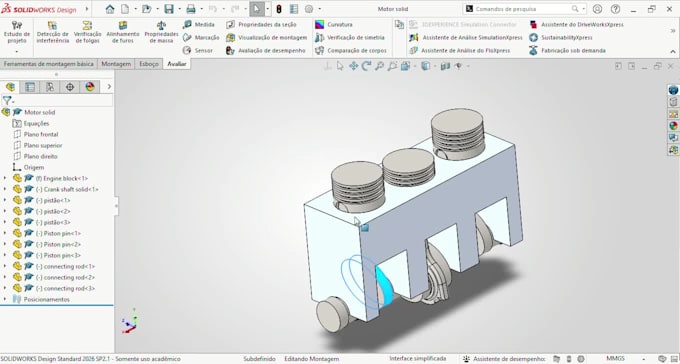Launch Assistente de Análise SimulationXpress
680x364 pixels.
click(466, 38)
